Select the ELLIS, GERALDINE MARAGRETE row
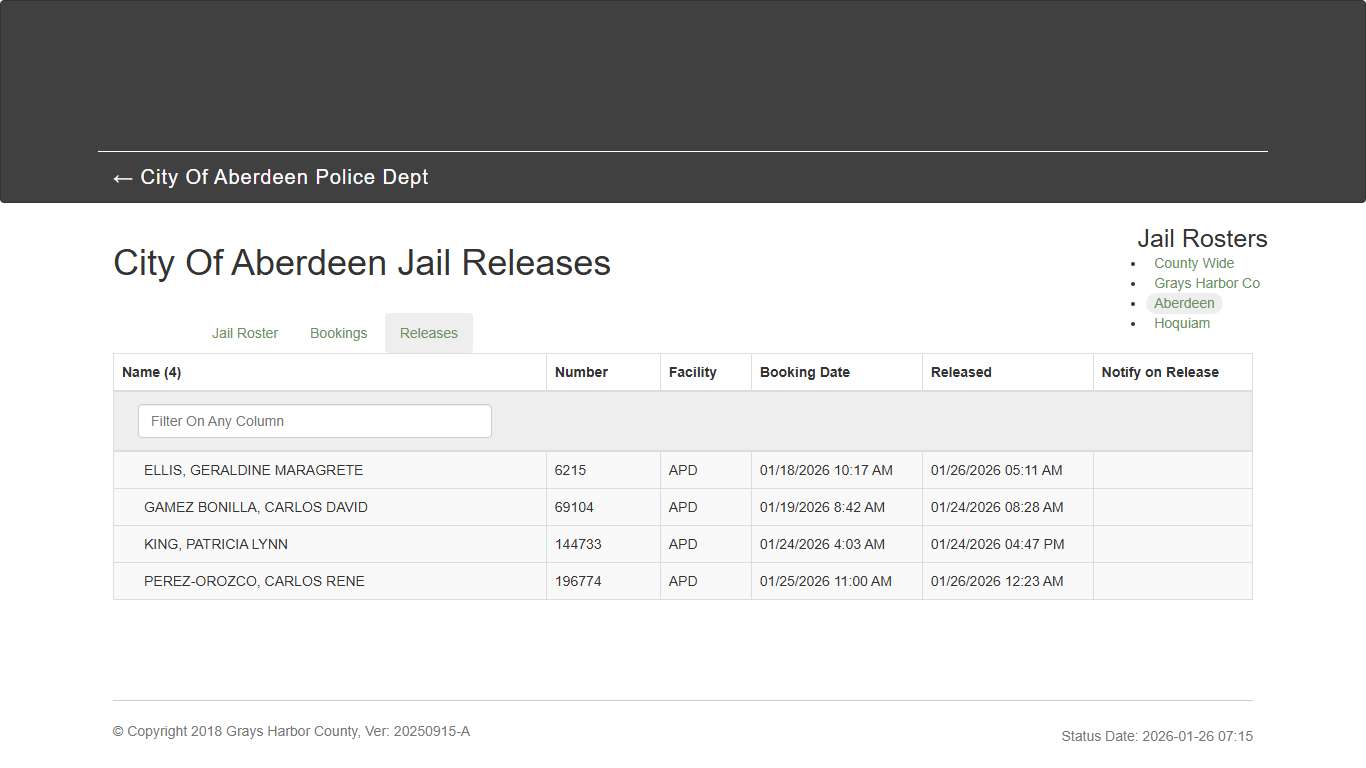1366x768 pixels. (x=254, y=470)
